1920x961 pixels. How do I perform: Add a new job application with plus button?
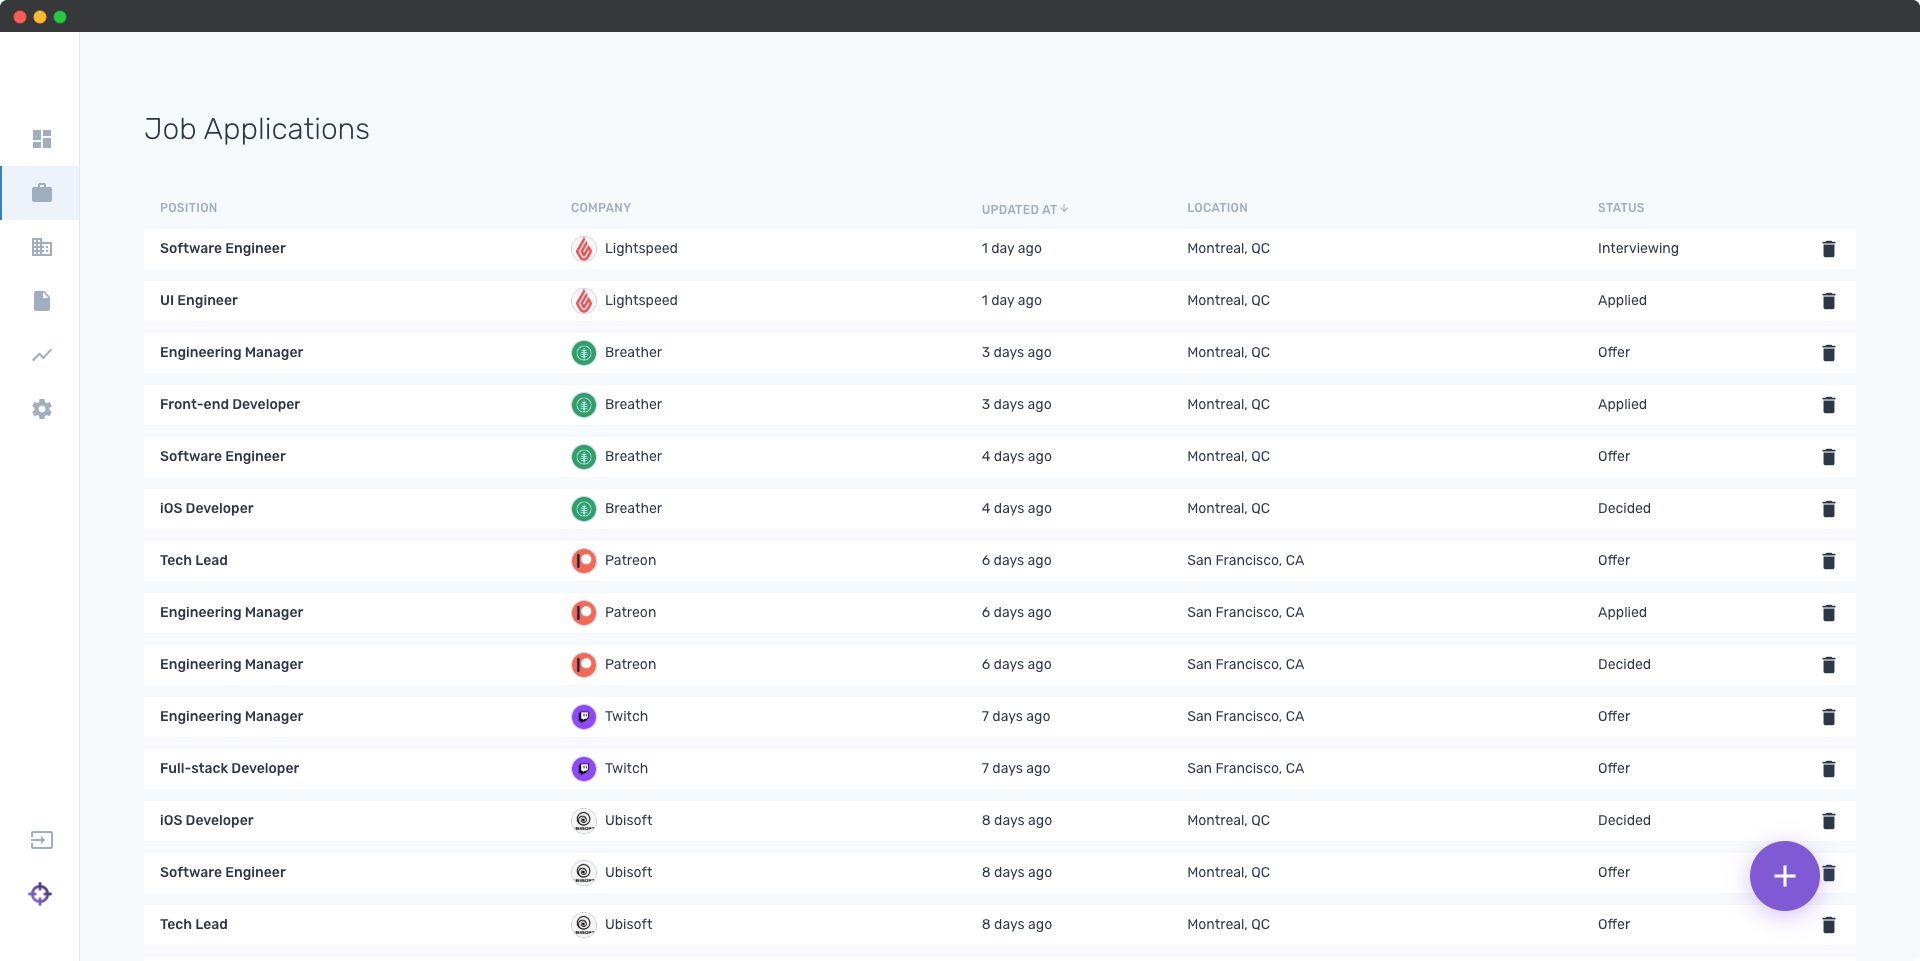[x=1784, y=876]
